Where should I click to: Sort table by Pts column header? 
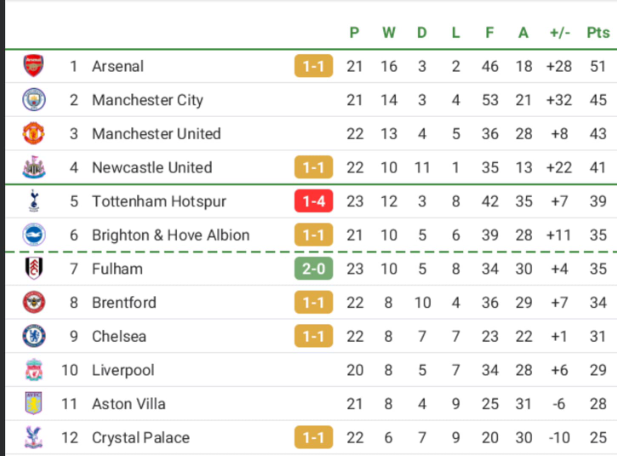pyautogui.click(x=598, y=33)
